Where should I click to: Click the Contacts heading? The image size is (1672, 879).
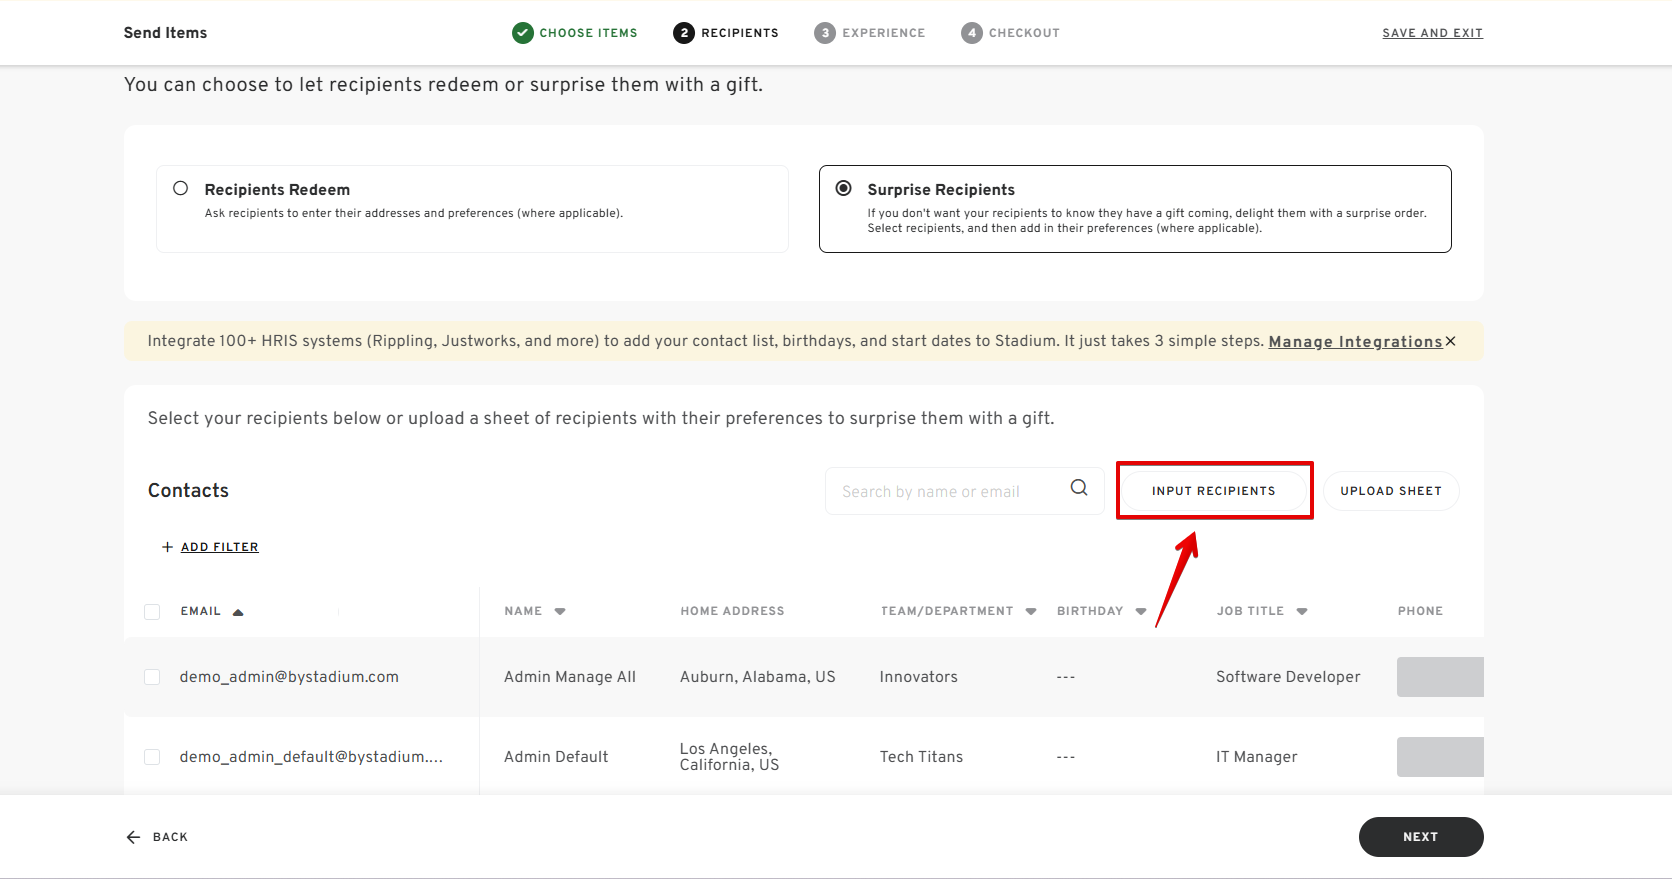(x=188, y=491)
